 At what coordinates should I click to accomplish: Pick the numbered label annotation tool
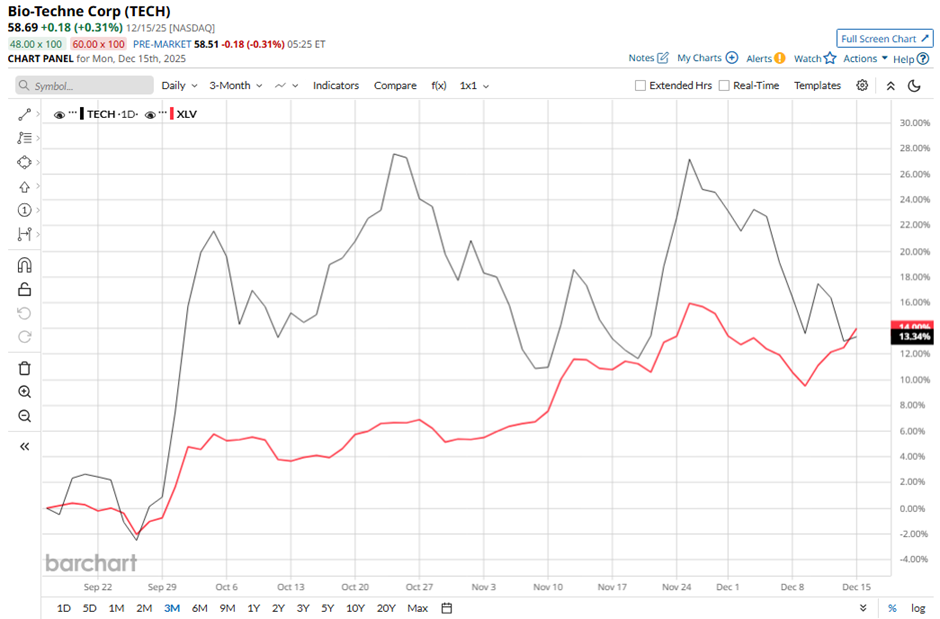pyautogui.click(x=25, y=210)
